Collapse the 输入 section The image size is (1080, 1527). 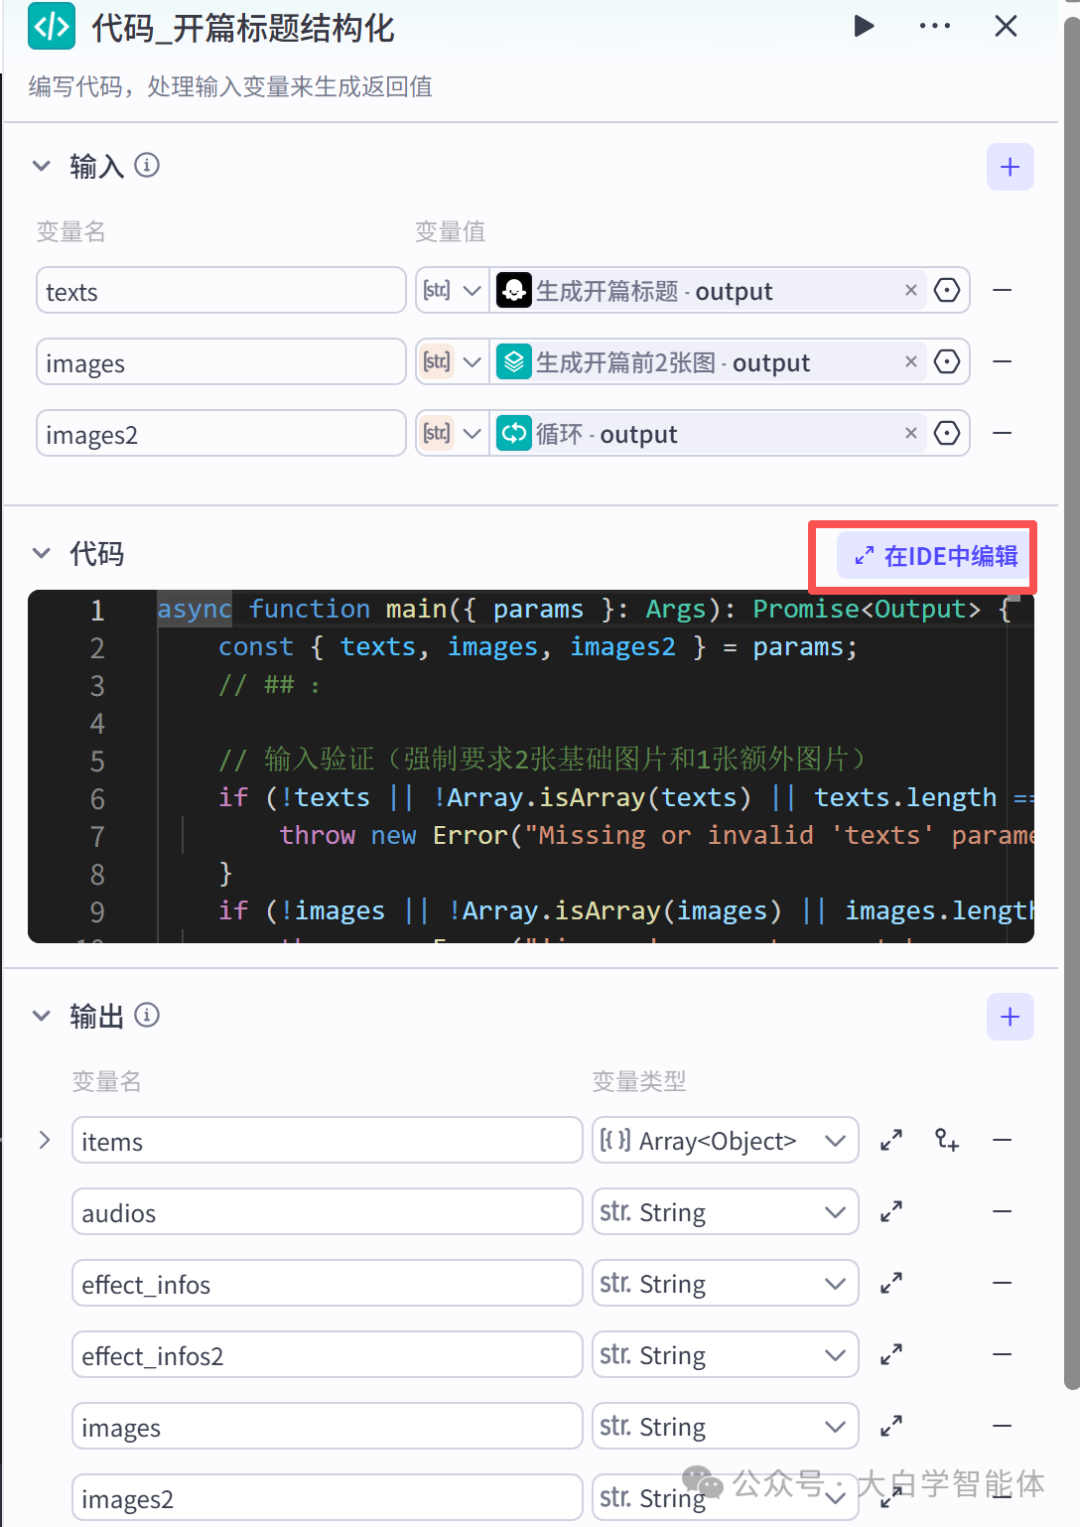[x=41, y=166]
